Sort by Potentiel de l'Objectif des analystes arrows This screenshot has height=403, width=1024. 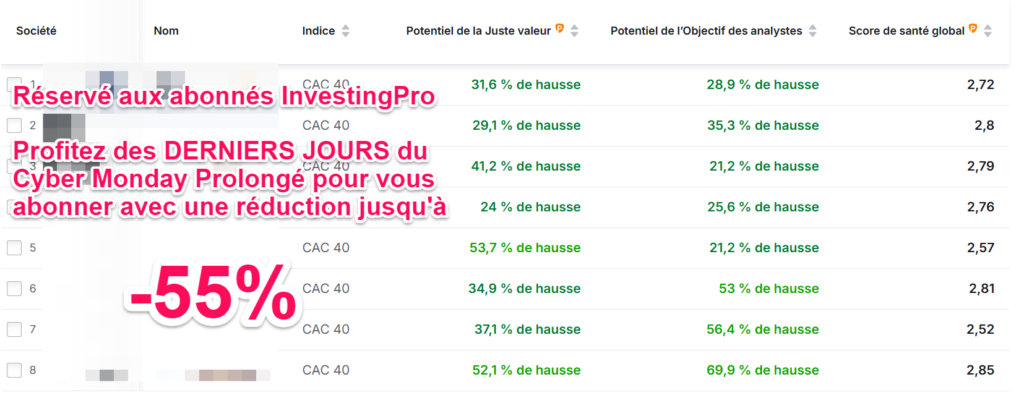tap(812, 31)
